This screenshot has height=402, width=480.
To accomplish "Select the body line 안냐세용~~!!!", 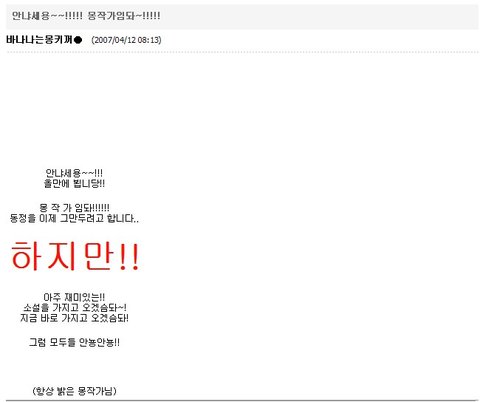I will pyautogui.click(x=74, y=173).
